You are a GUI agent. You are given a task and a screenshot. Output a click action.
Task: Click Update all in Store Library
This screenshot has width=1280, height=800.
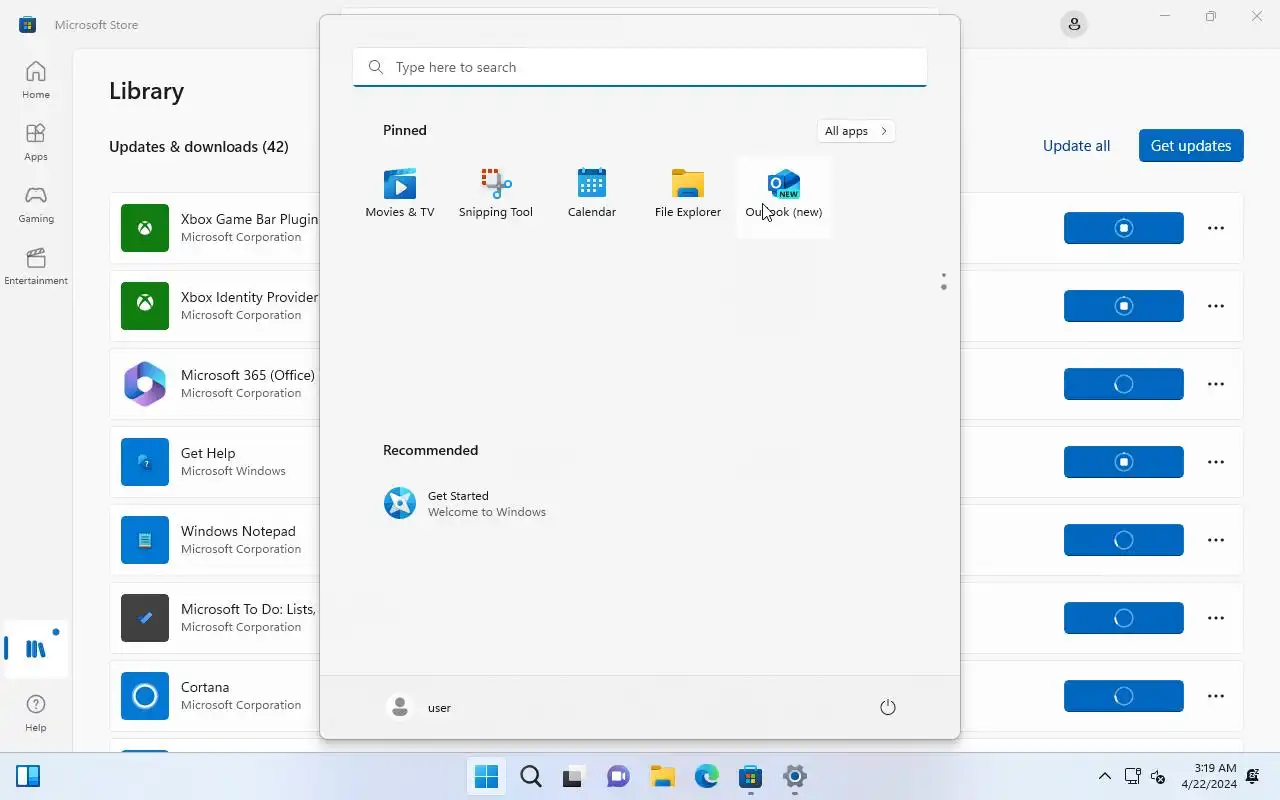[x=1076, y=146]
